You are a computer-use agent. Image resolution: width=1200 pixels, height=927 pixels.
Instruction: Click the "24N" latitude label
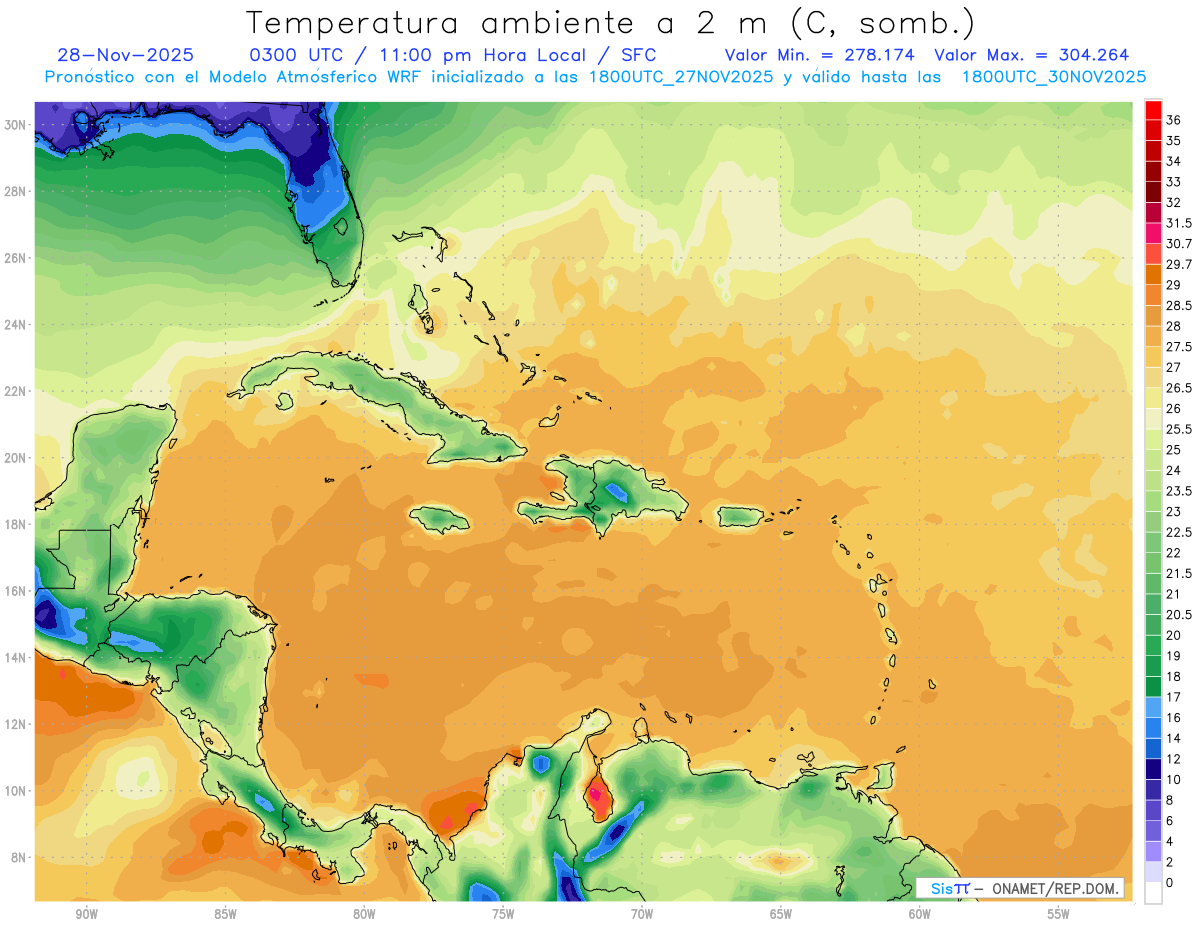(17, 325)
